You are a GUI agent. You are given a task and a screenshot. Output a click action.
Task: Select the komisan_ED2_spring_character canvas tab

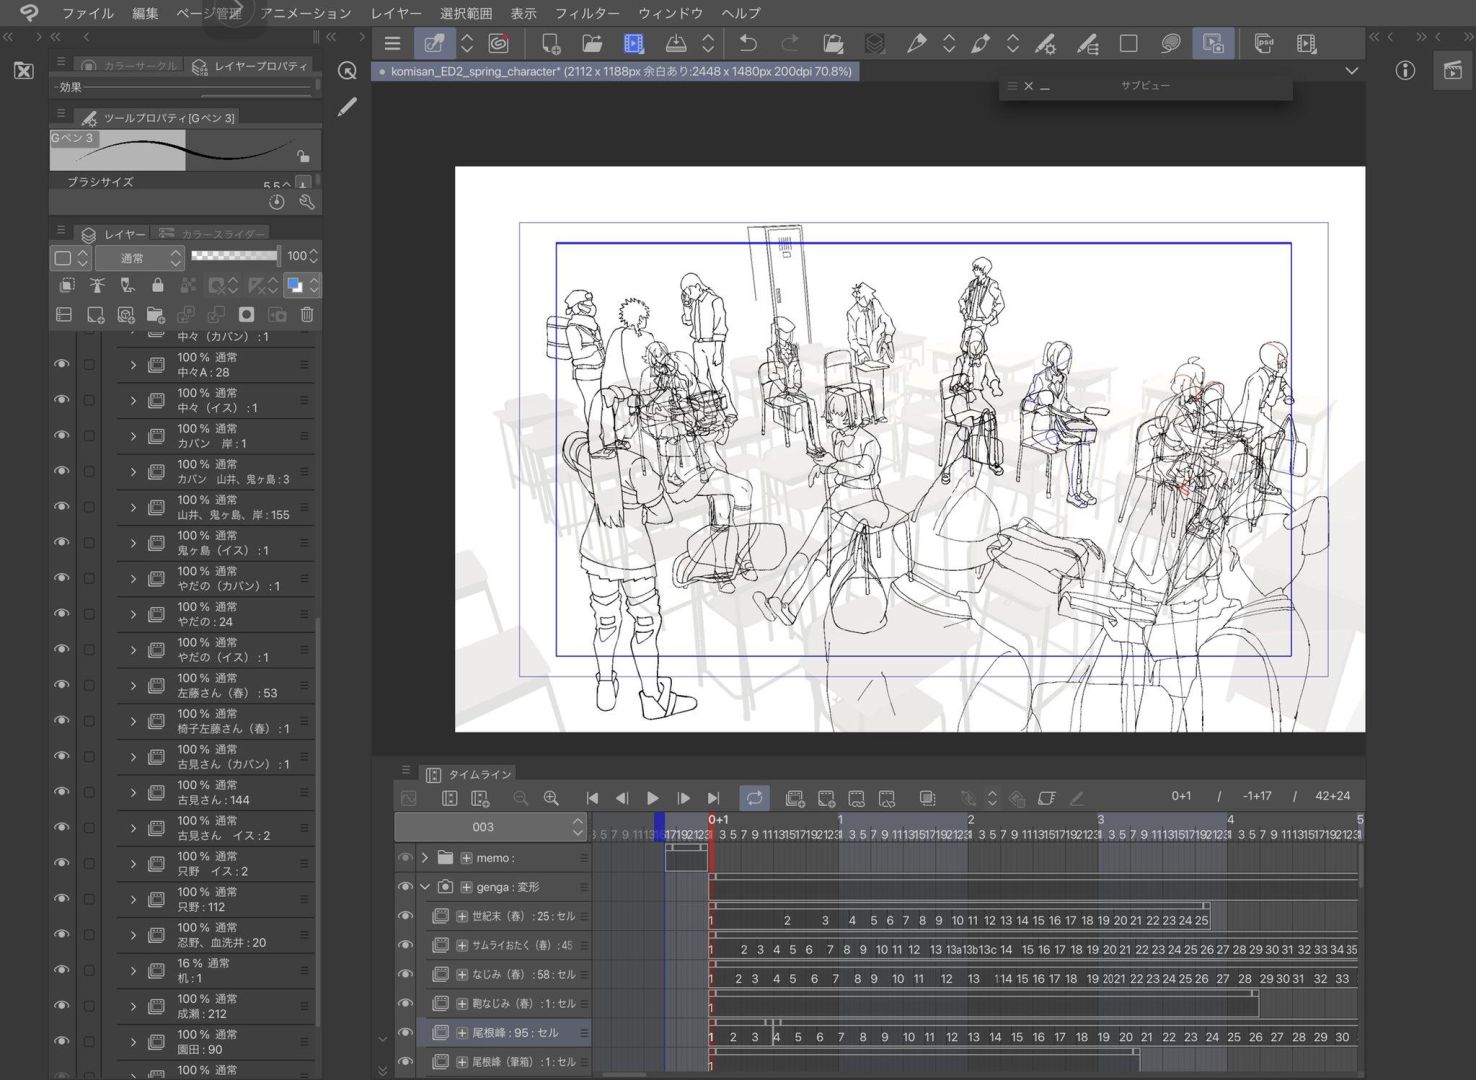click(615, 72)
